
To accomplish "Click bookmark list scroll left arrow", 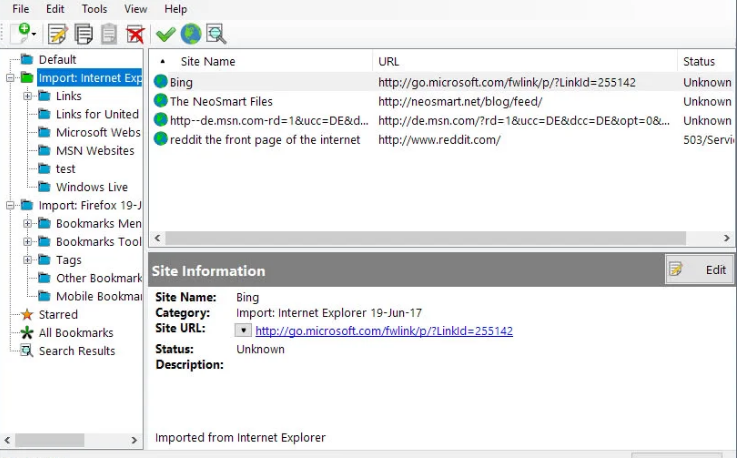I will click(x=157, y=238).
